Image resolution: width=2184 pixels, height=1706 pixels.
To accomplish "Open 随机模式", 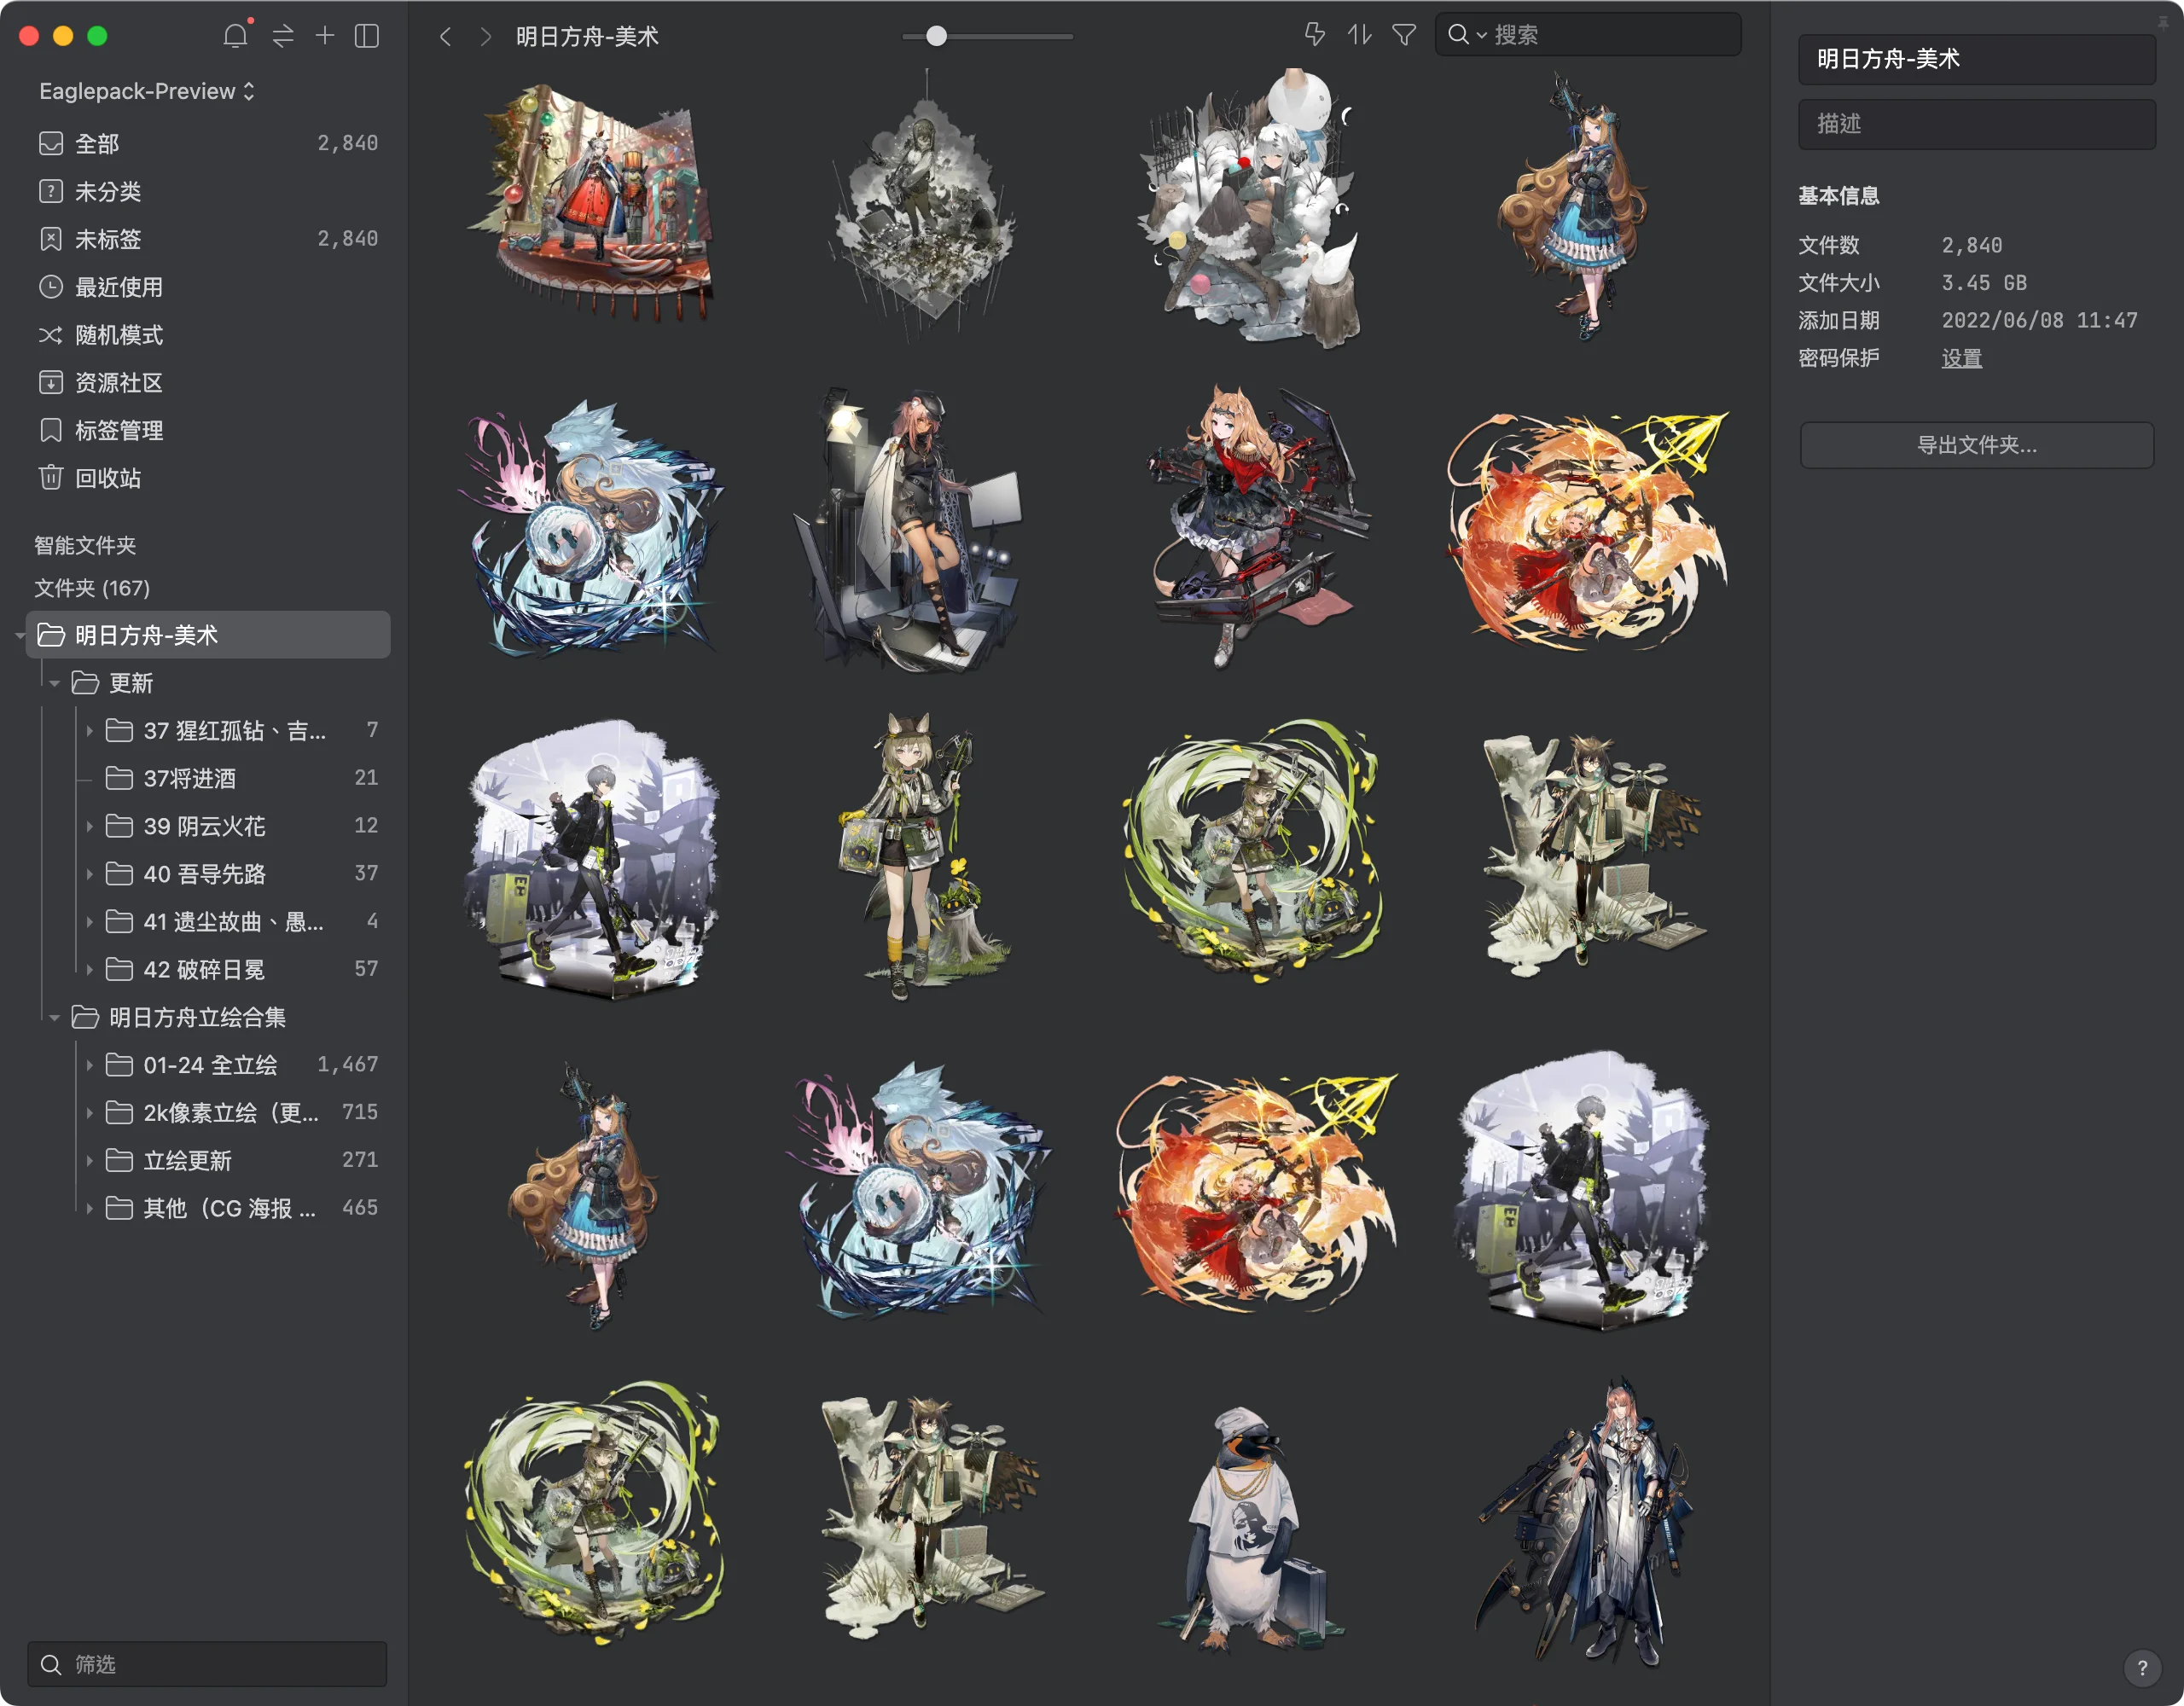I will coord(208,335).
